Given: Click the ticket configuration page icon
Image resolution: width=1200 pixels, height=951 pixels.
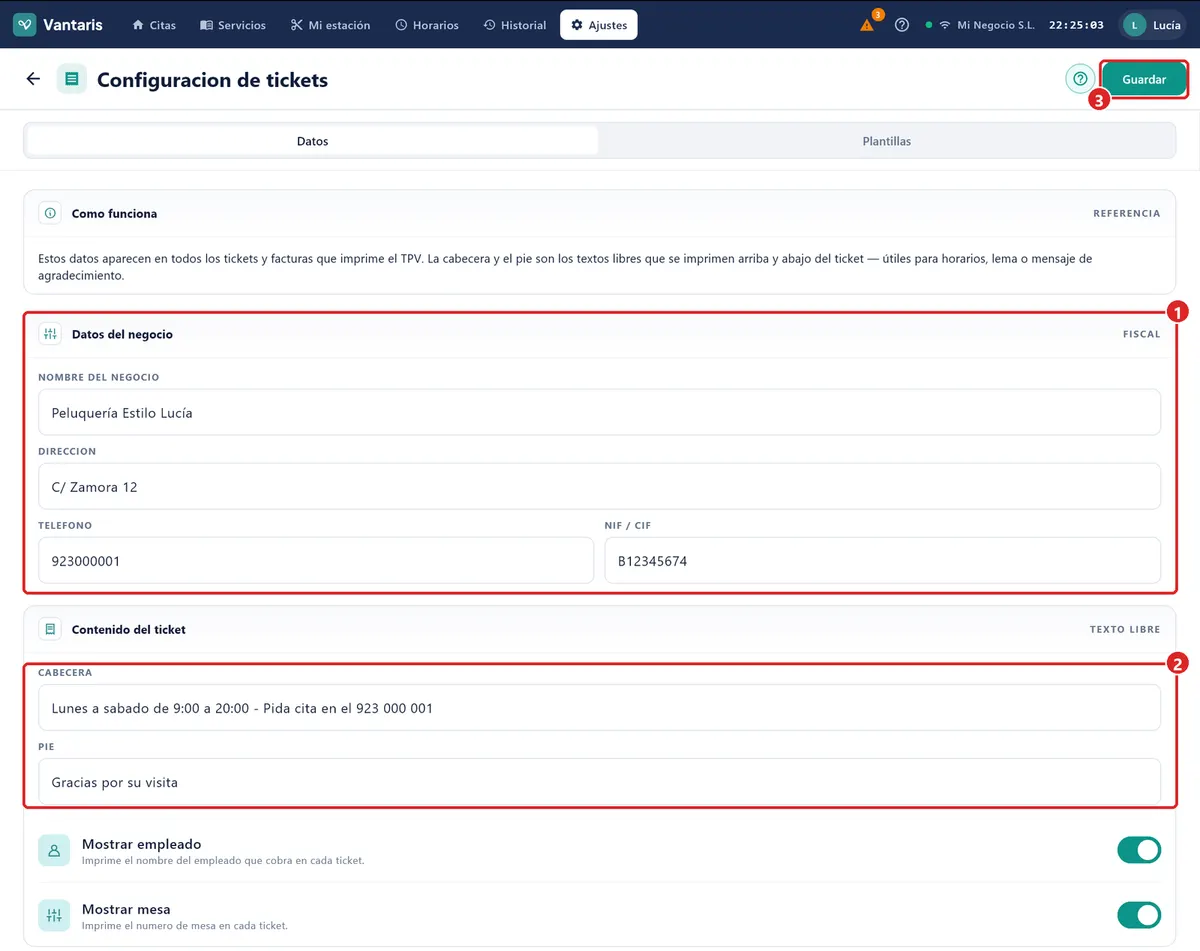Looking at the screenshot, I should [x=72, y=79].
